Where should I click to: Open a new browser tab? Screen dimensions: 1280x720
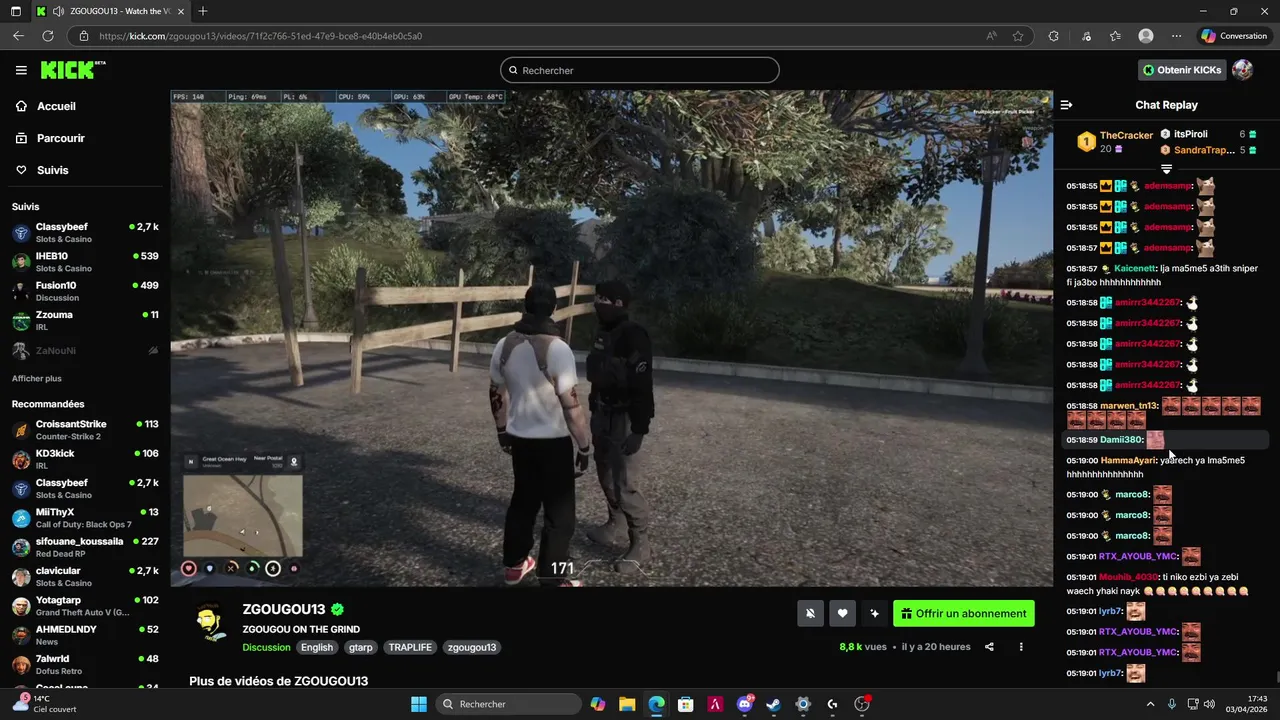[x=203, y=11]
